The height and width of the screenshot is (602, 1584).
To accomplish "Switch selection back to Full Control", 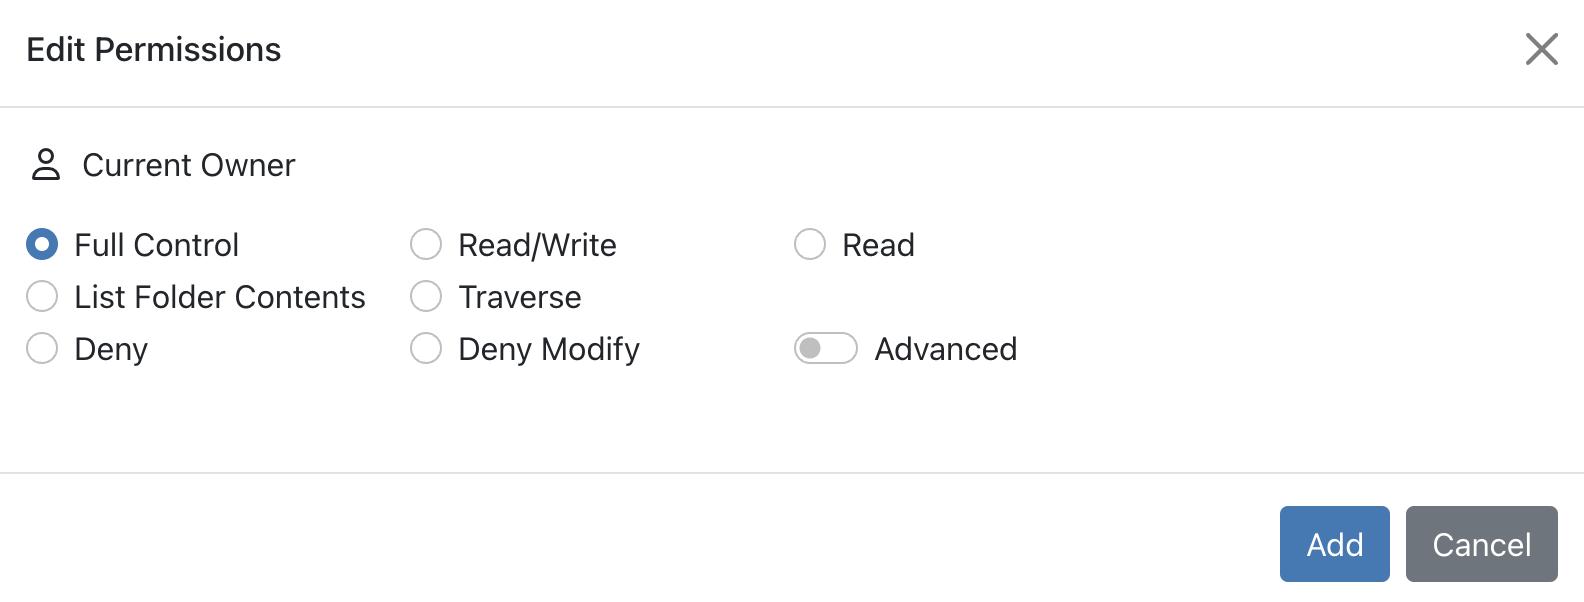I will [40, 244].
